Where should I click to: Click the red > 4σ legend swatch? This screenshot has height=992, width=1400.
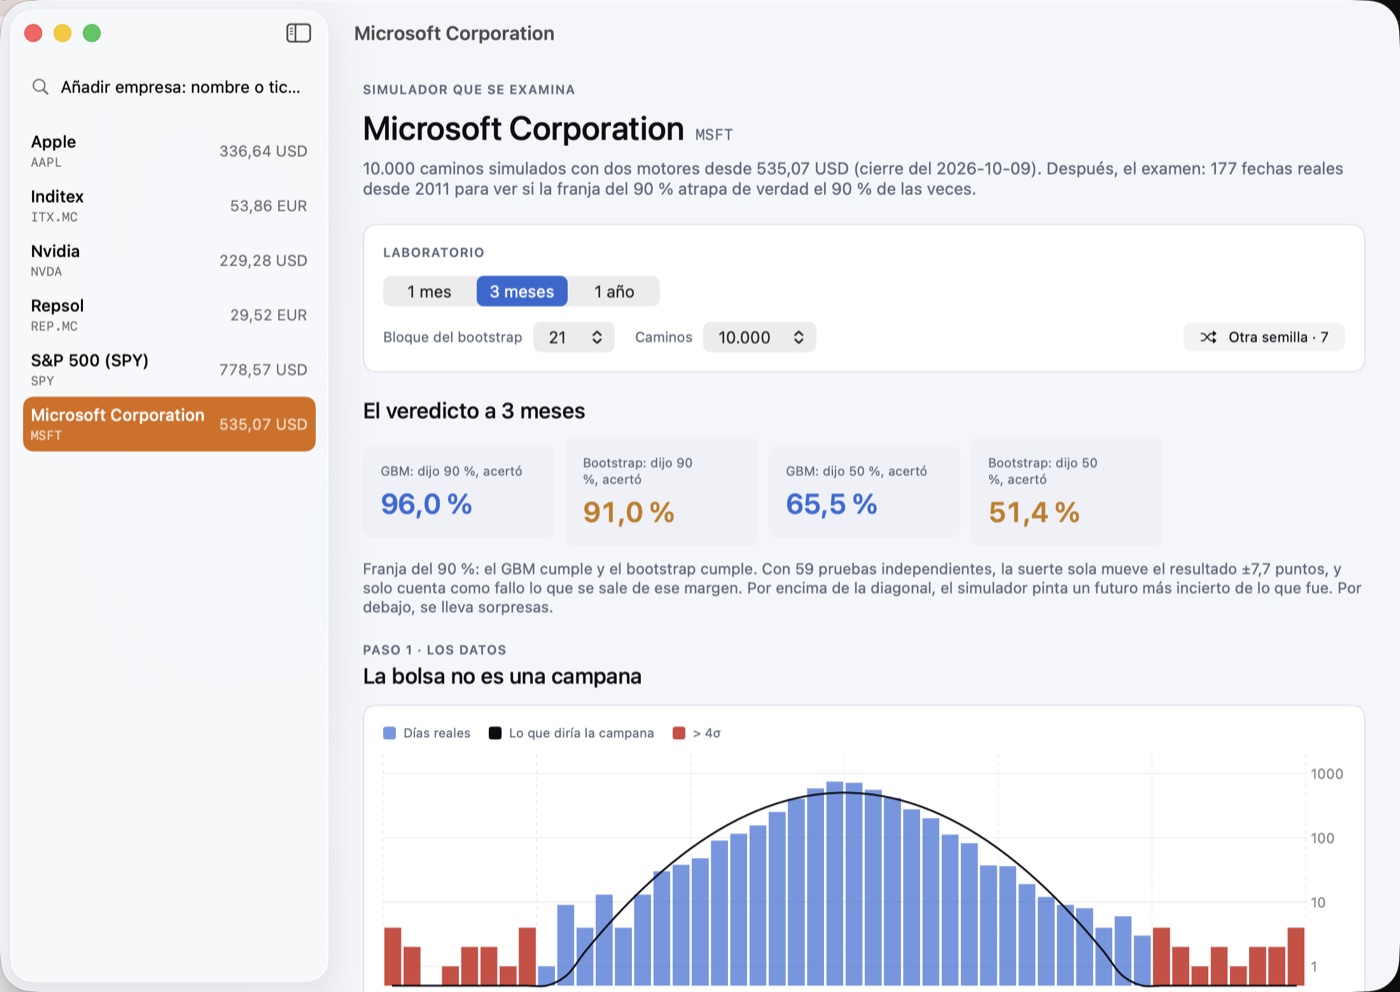679,733
